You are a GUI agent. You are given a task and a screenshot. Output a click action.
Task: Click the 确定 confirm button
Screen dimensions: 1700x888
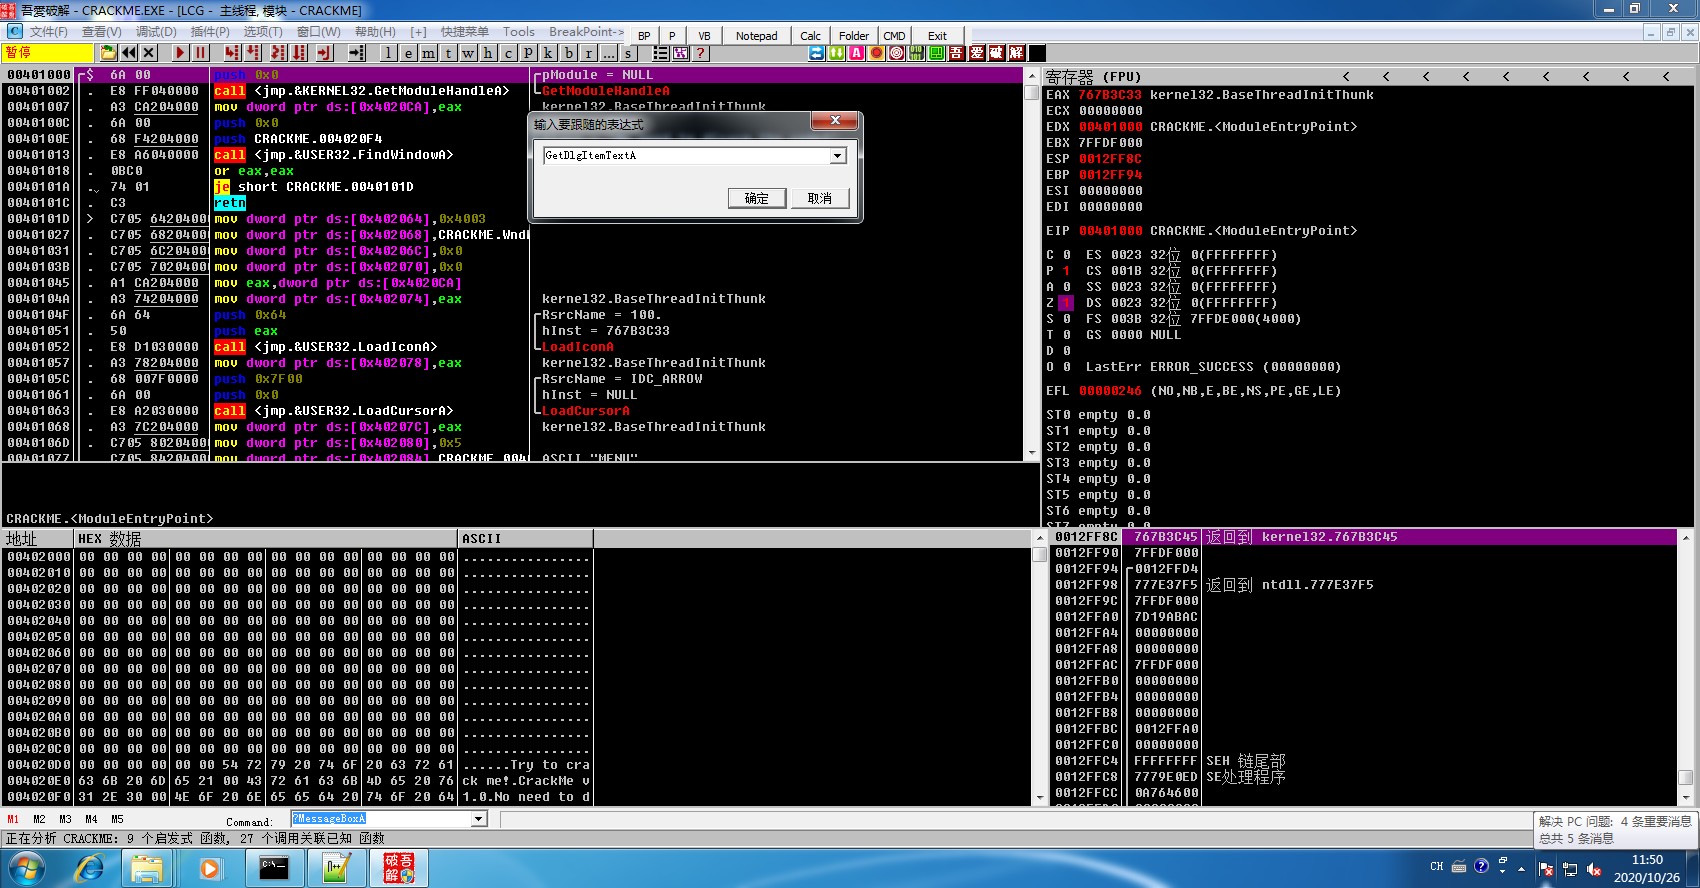[x=757, y=198]
